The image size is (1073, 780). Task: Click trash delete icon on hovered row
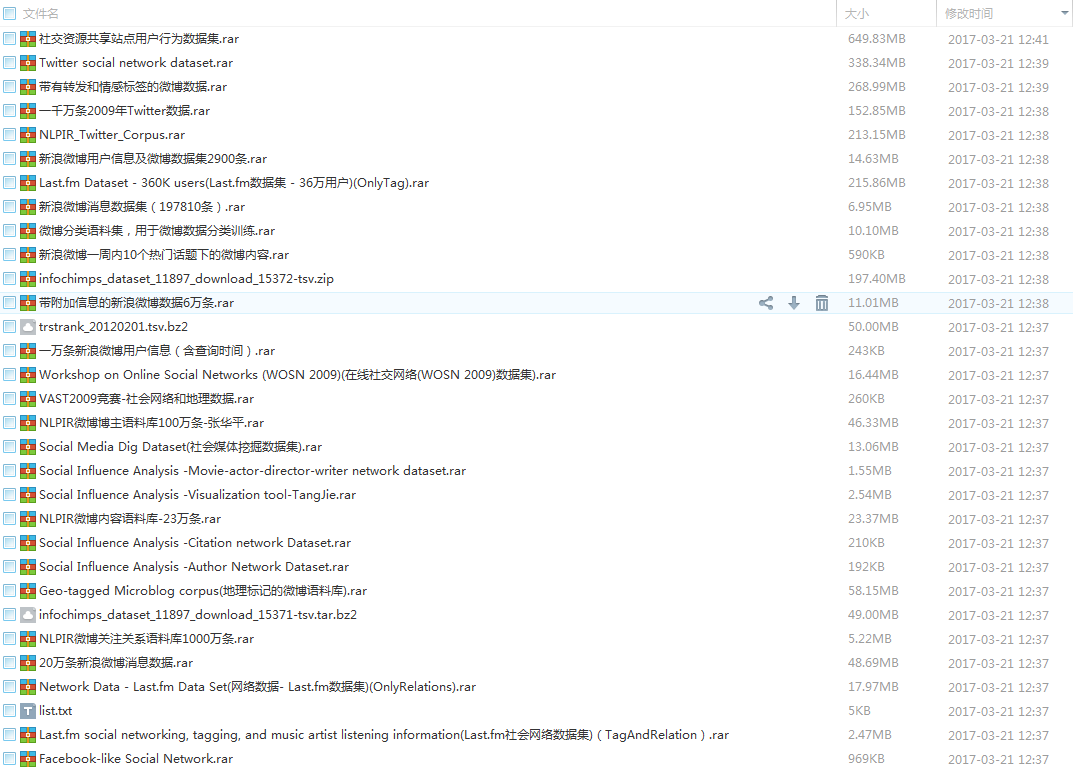(822, 303)
